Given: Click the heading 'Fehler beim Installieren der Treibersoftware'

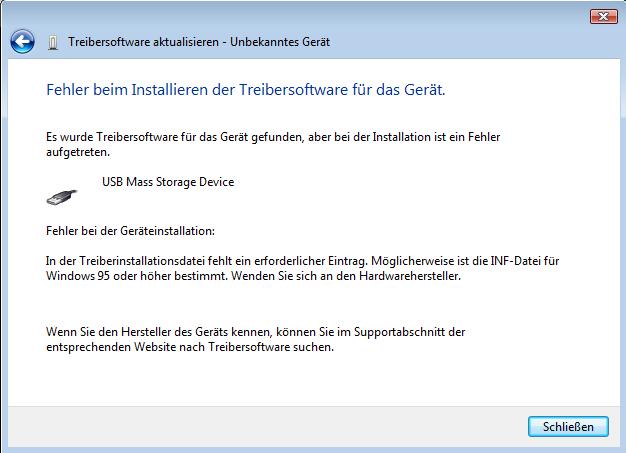Looking at the screenshot, I should tap(246, 90).
